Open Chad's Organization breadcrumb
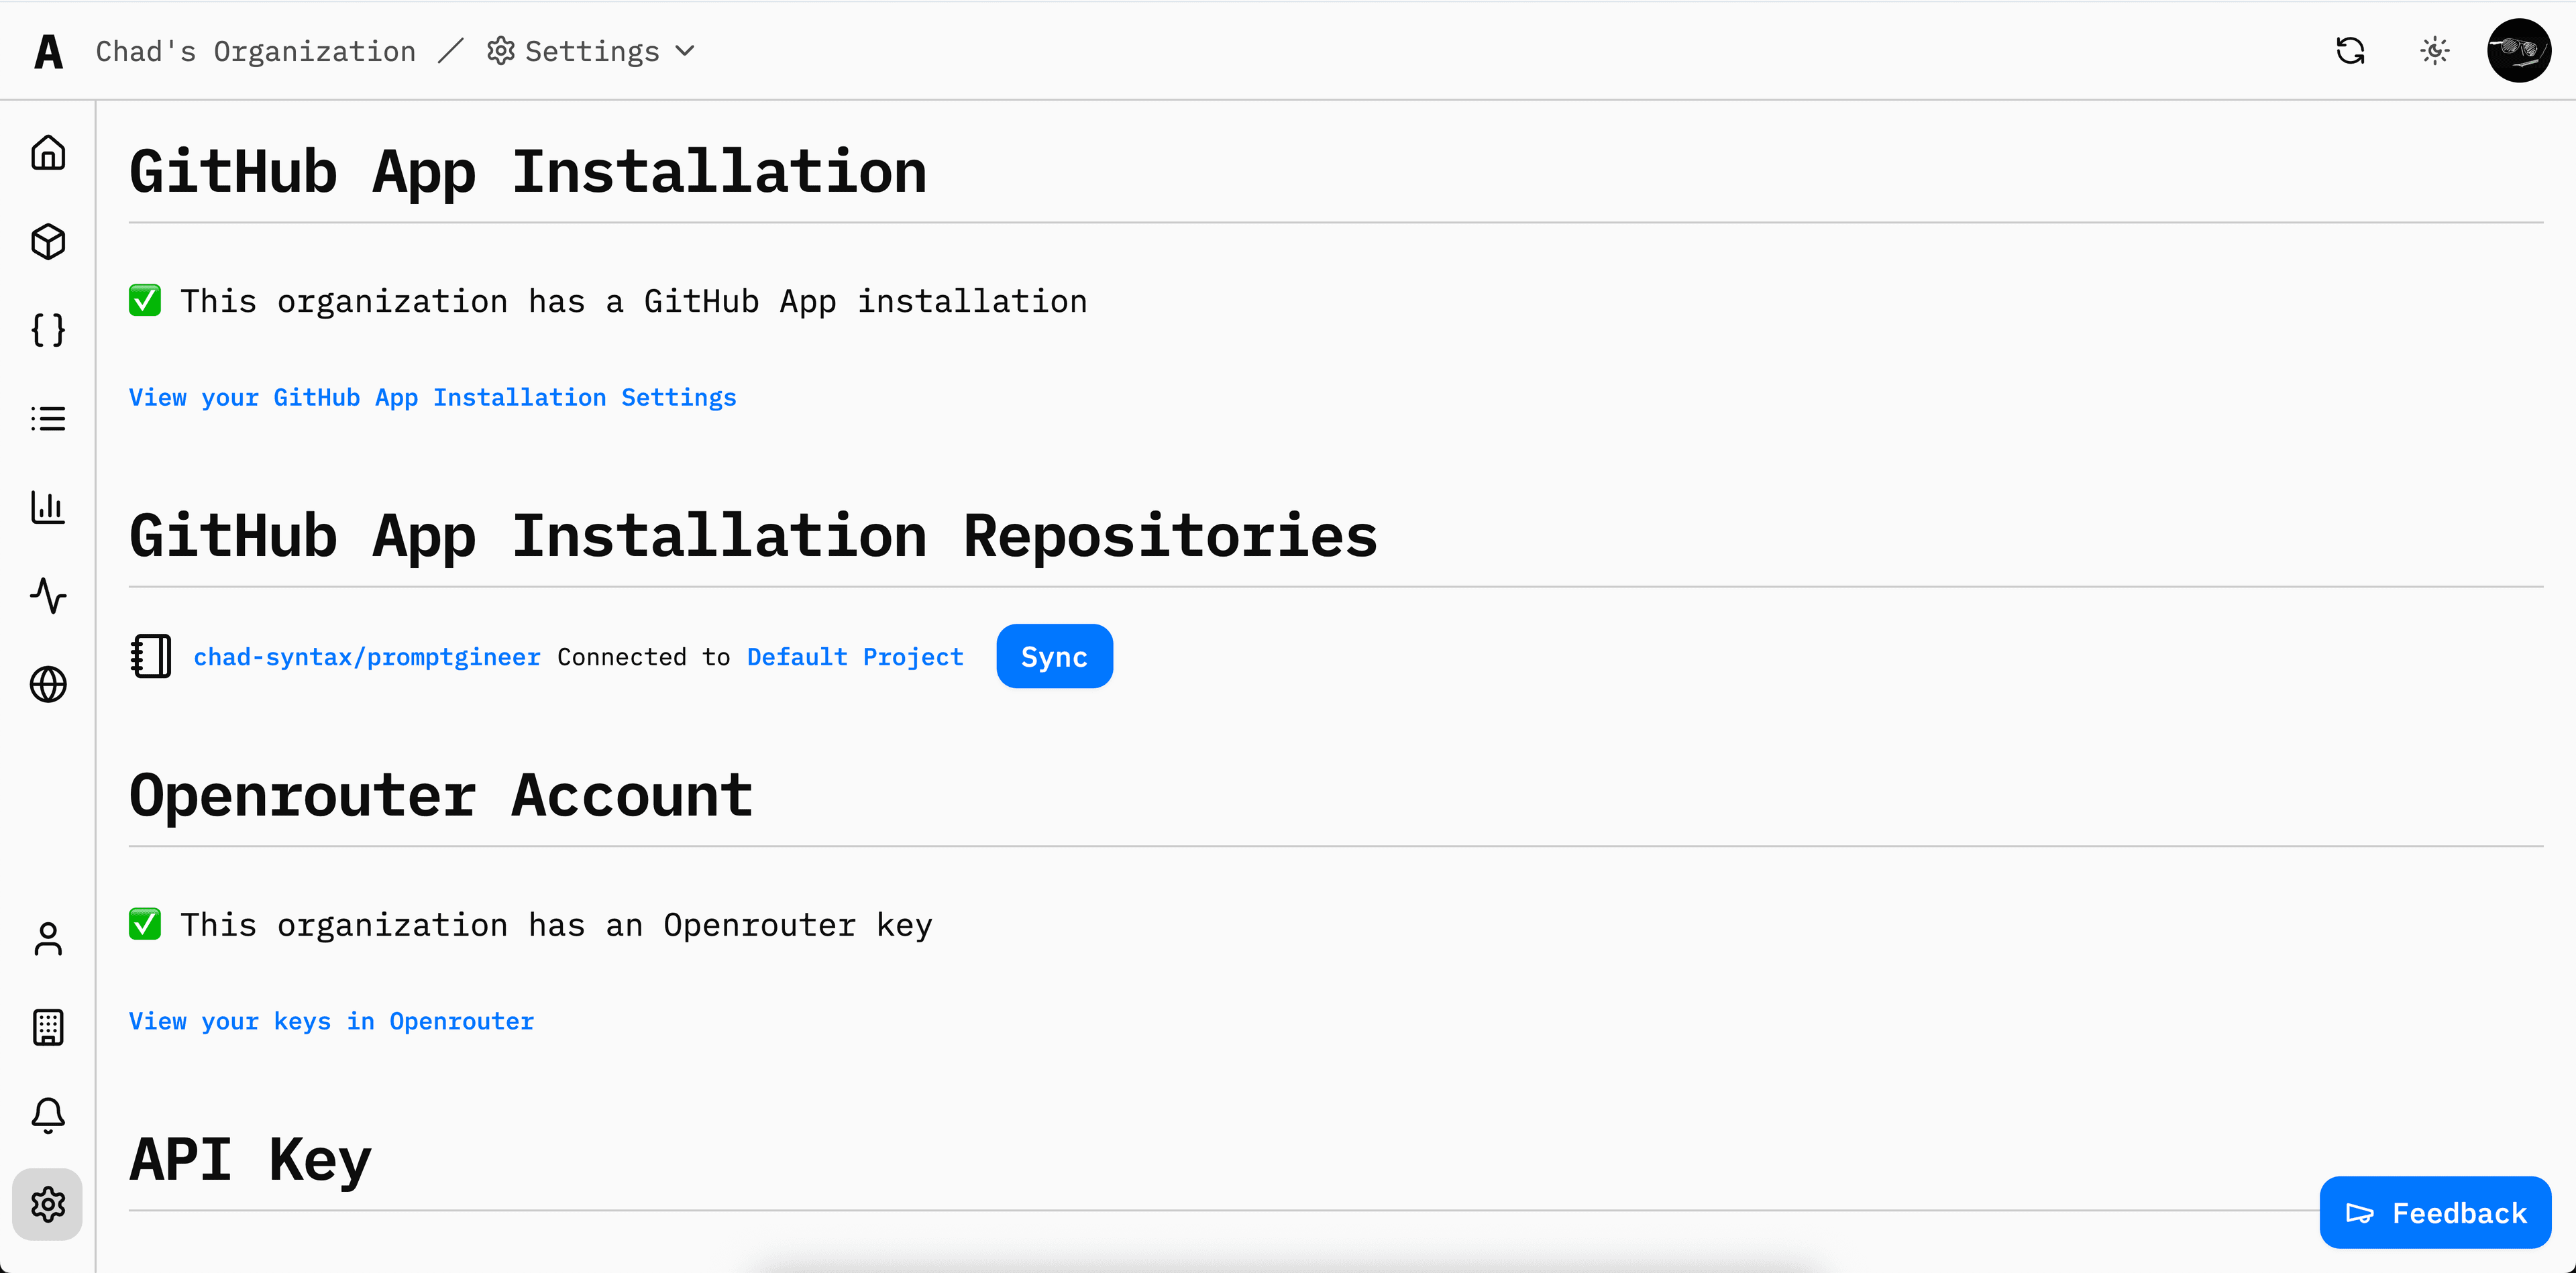This screenshot has height=1273, width=2576. pos(256,51)
